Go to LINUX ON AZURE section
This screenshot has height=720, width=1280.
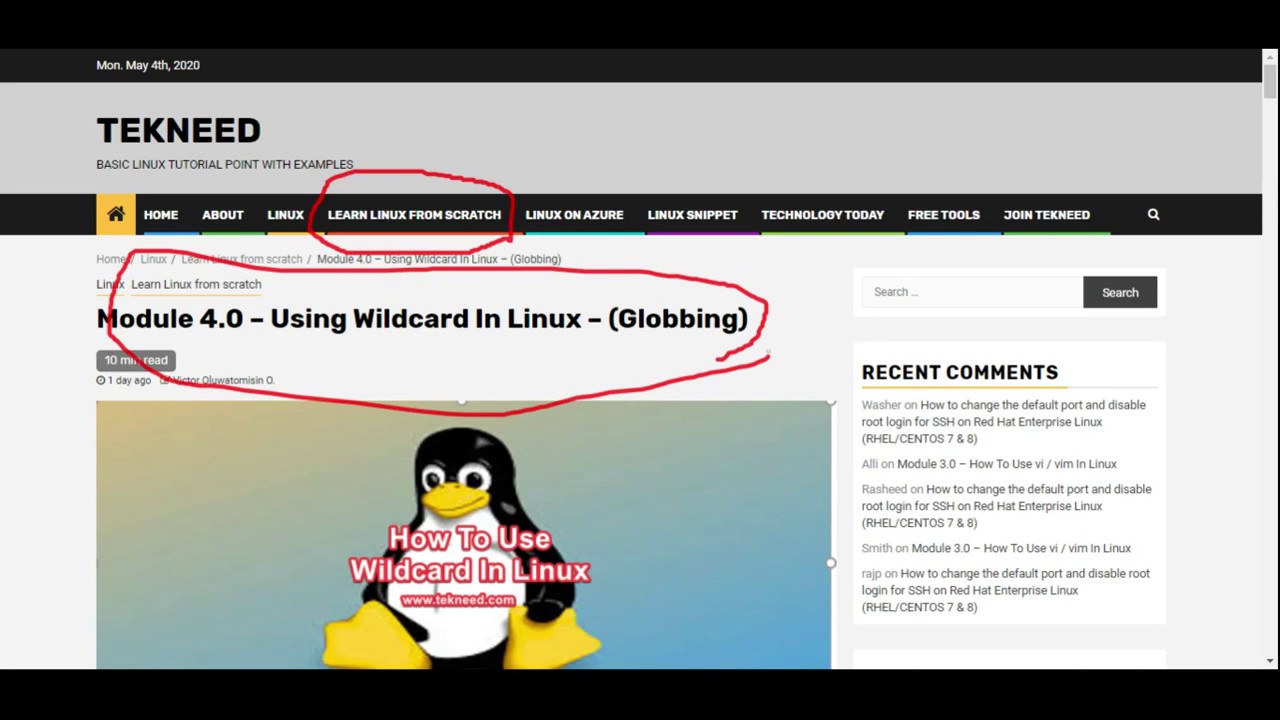click(574, 215)
